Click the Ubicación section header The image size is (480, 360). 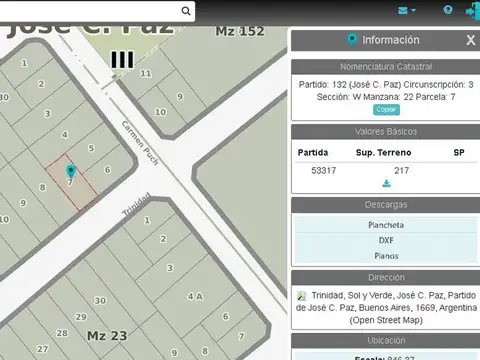386,341
